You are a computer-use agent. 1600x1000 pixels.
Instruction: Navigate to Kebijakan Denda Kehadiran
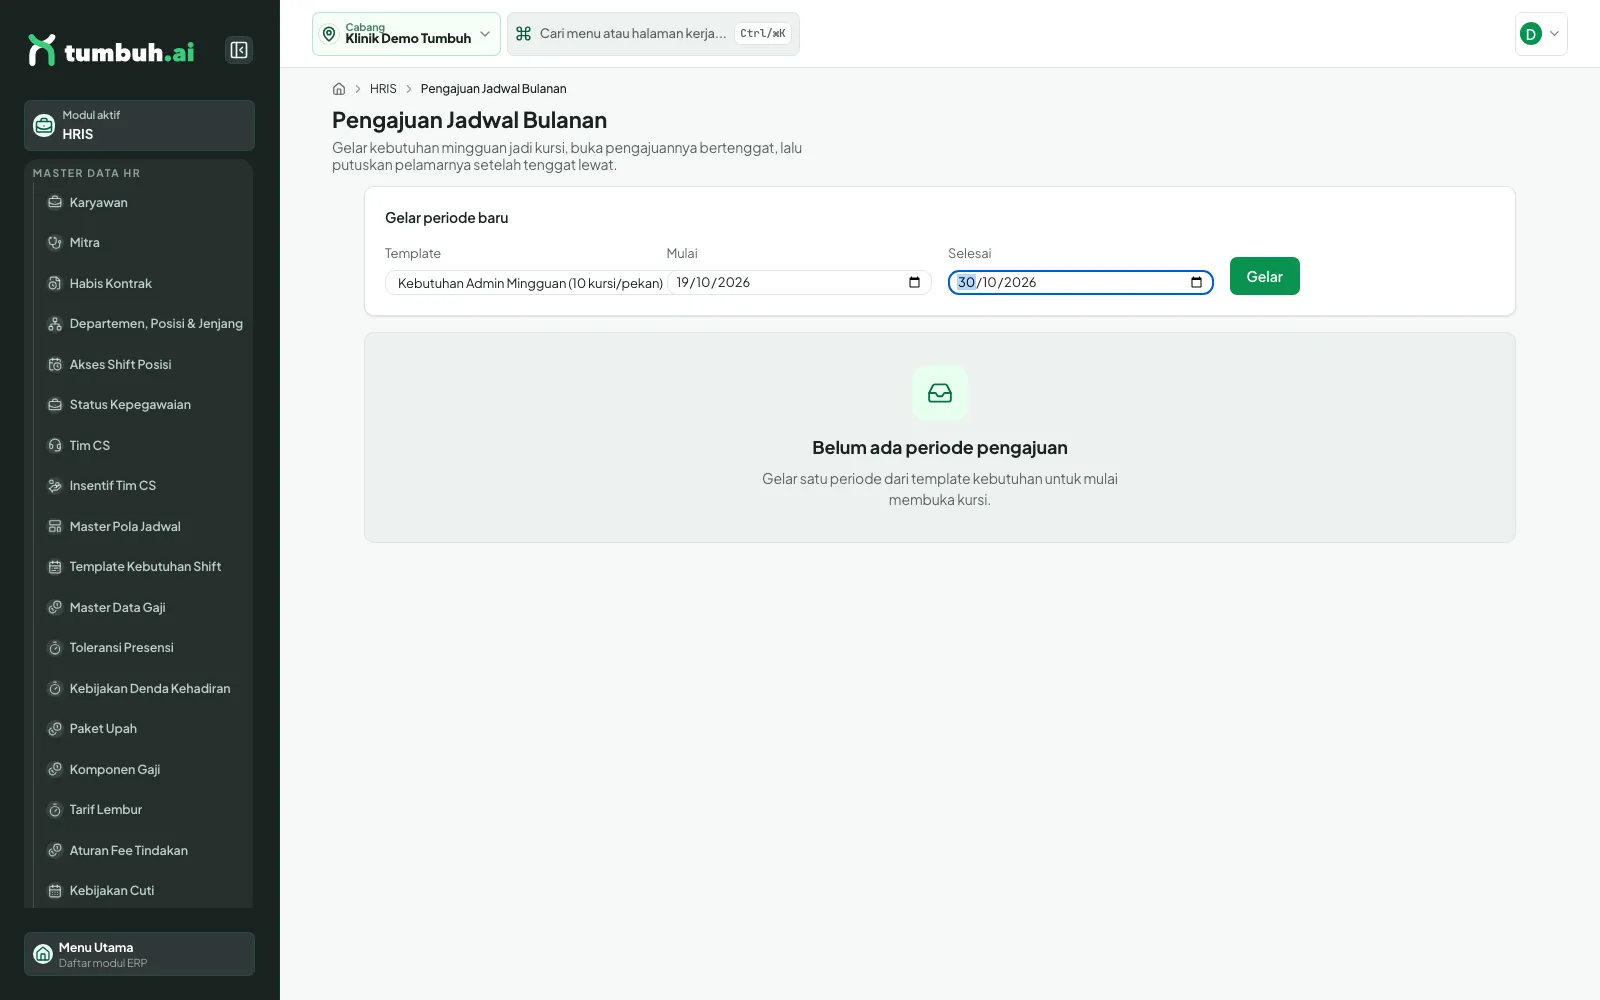(x=144, y=688)
